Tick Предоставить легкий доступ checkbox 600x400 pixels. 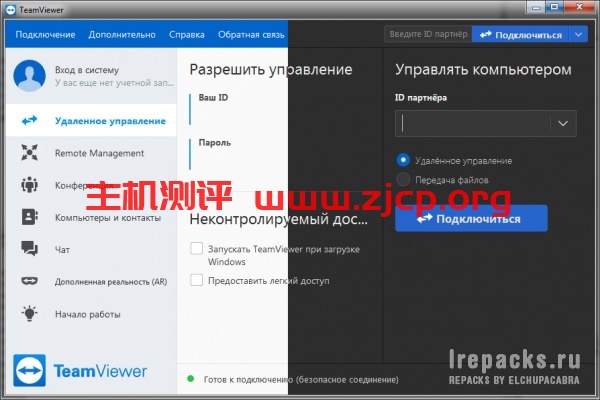196,280
